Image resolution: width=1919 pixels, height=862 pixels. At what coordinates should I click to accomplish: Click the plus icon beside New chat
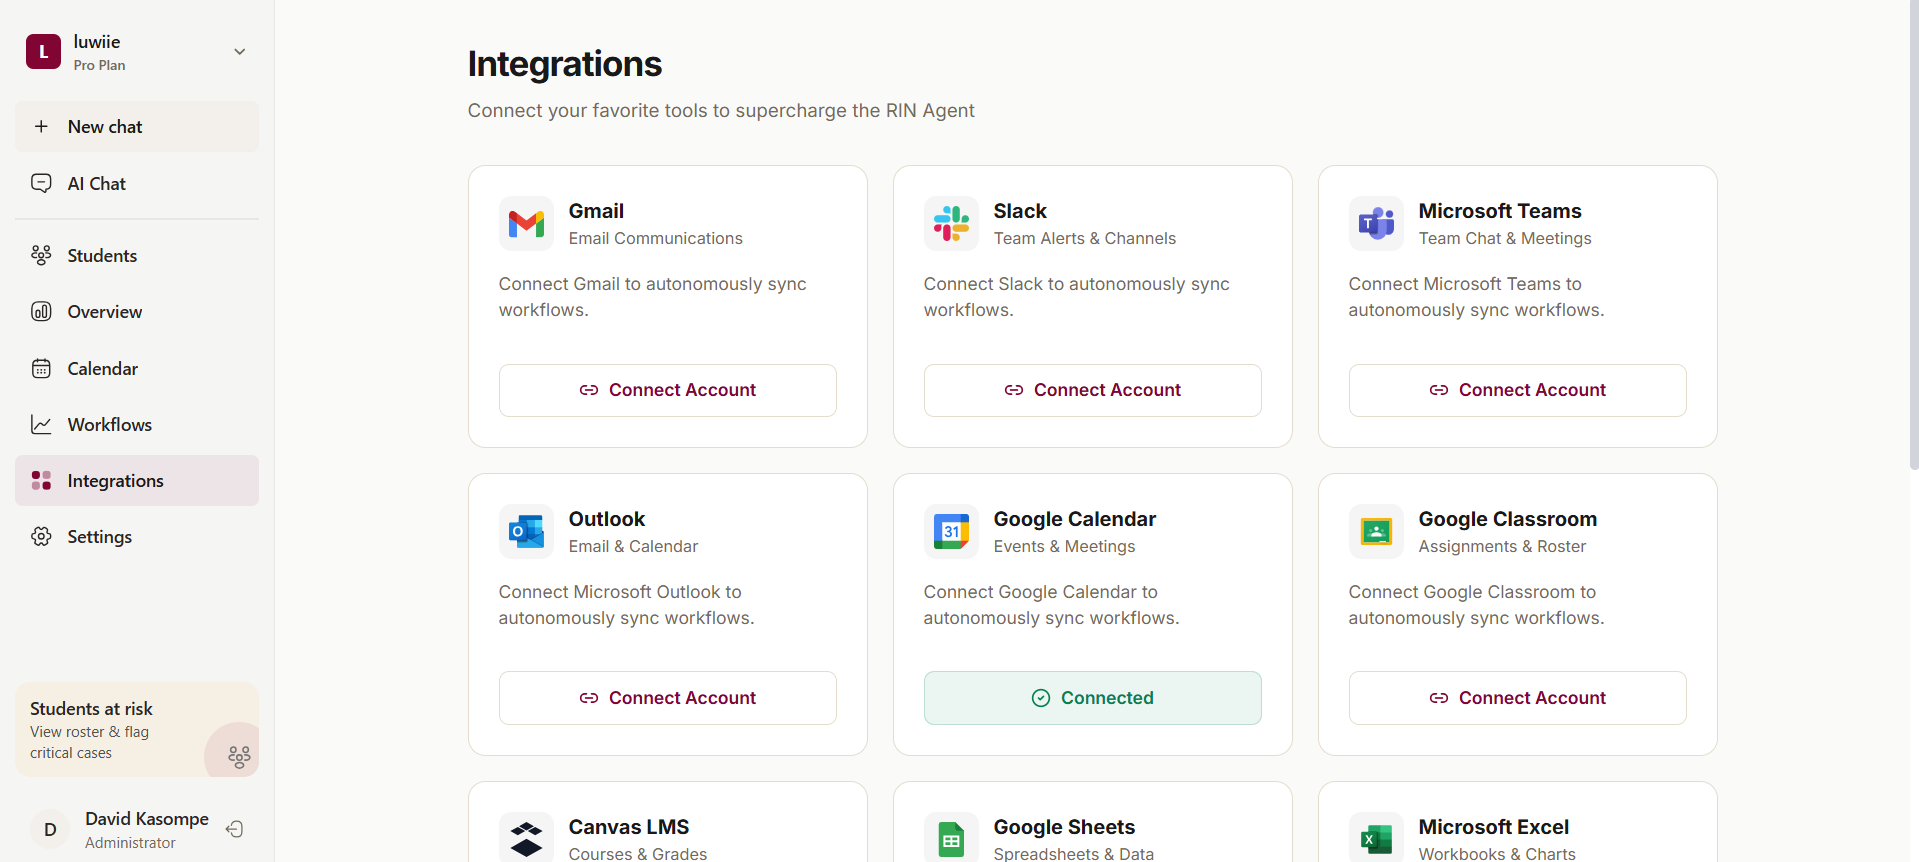point(41,127)
